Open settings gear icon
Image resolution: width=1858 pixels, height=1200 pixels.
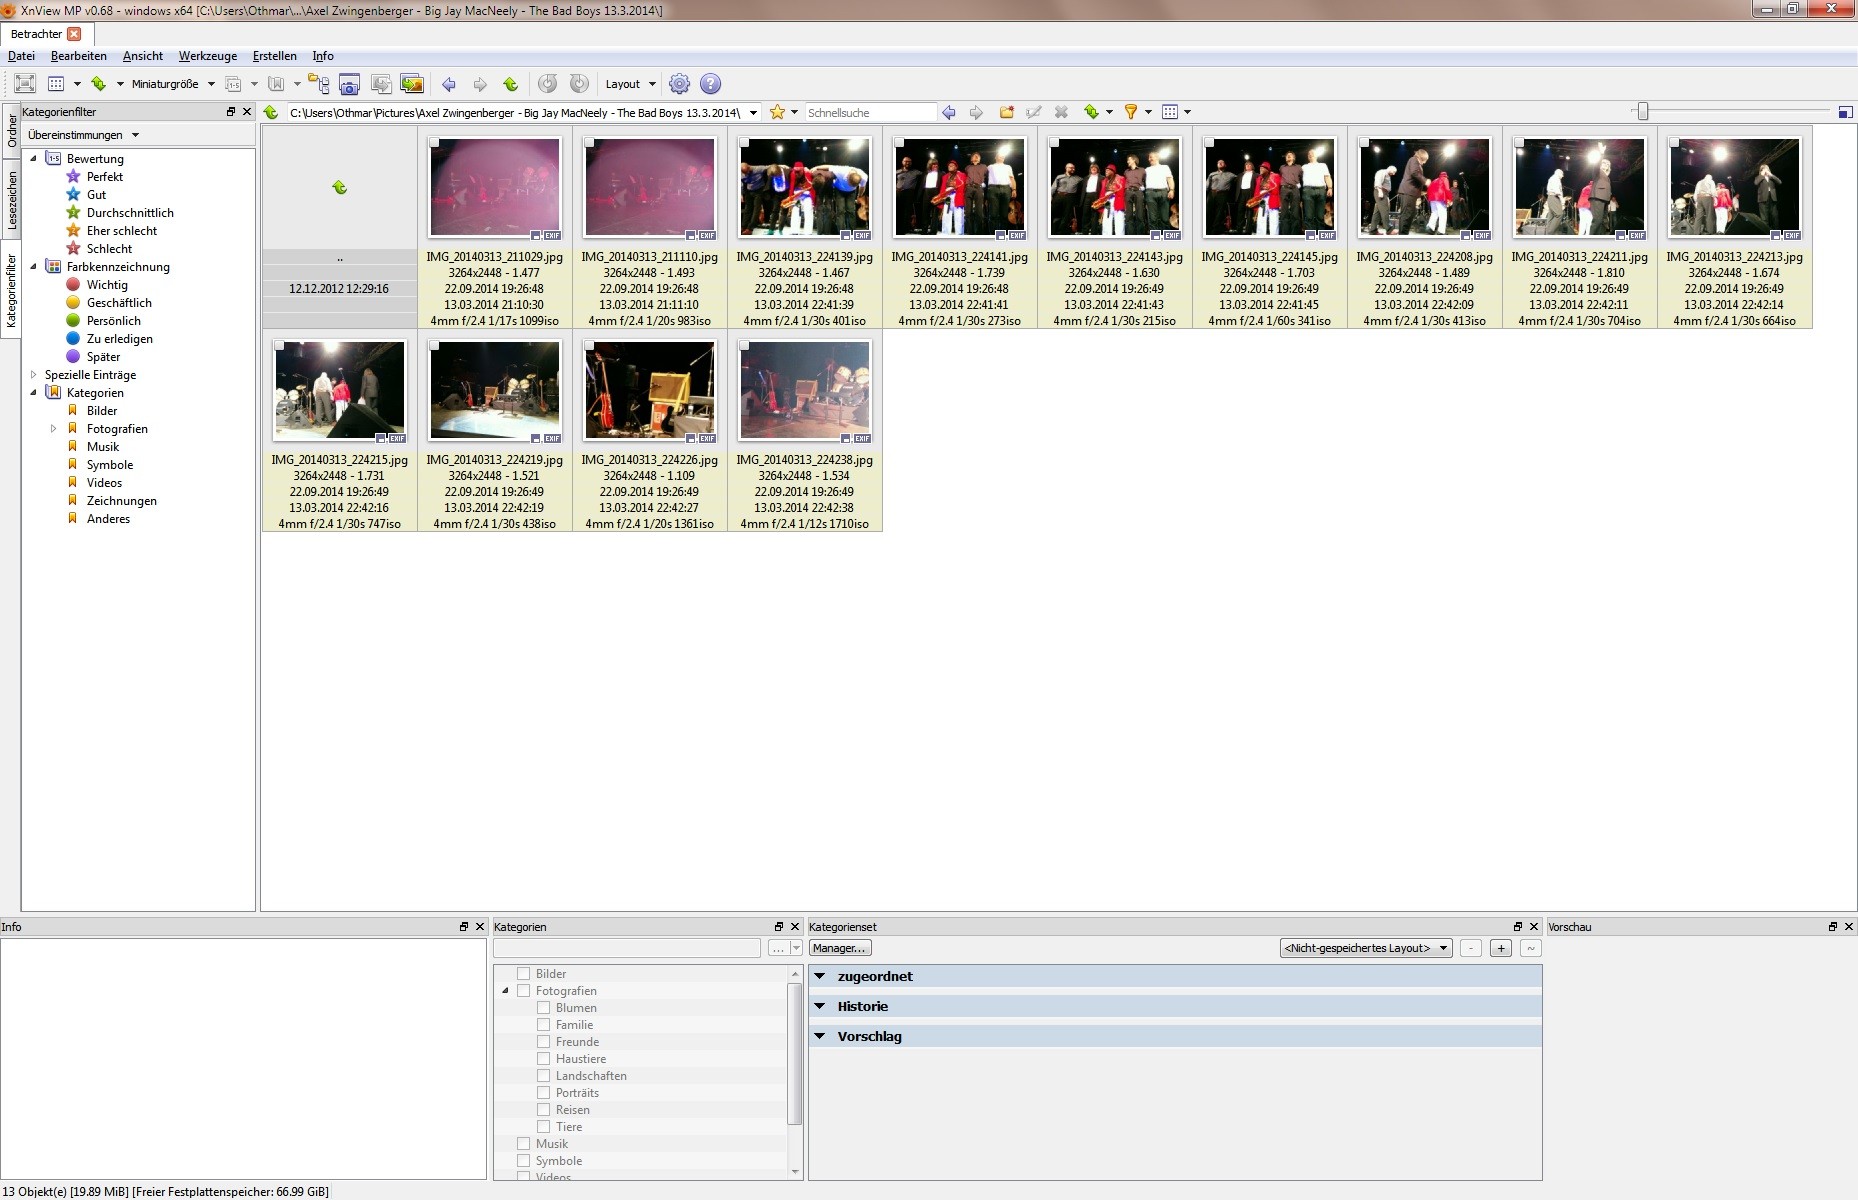[x=680, y=84]
